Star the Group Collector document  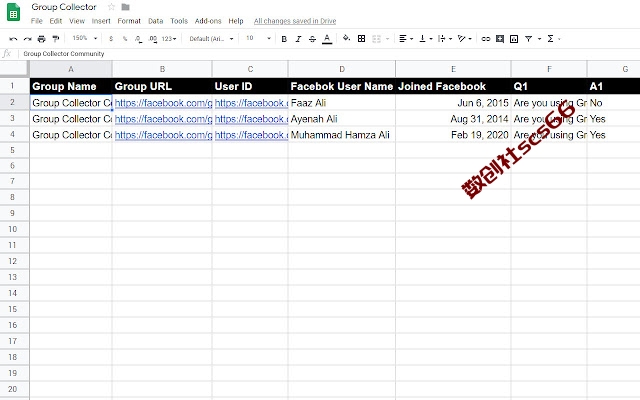coord(111,7)
